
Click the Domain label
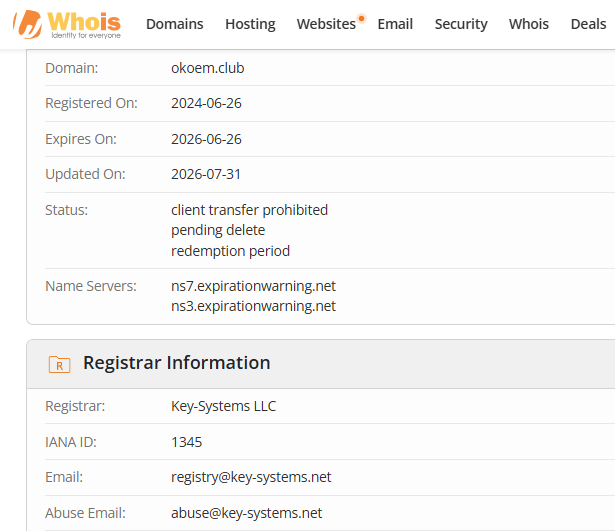point(71,68)
